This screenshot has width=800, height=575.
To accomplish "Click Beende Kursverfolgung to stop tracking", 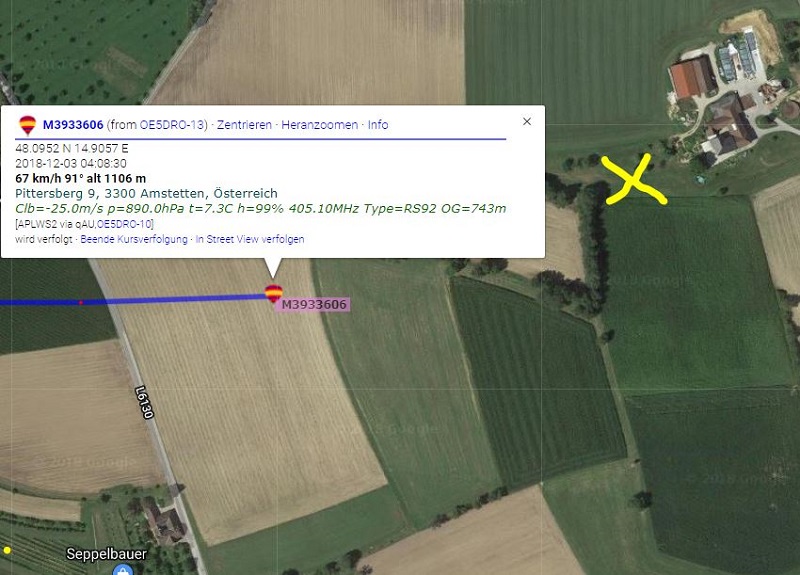I will pos(134,239).
